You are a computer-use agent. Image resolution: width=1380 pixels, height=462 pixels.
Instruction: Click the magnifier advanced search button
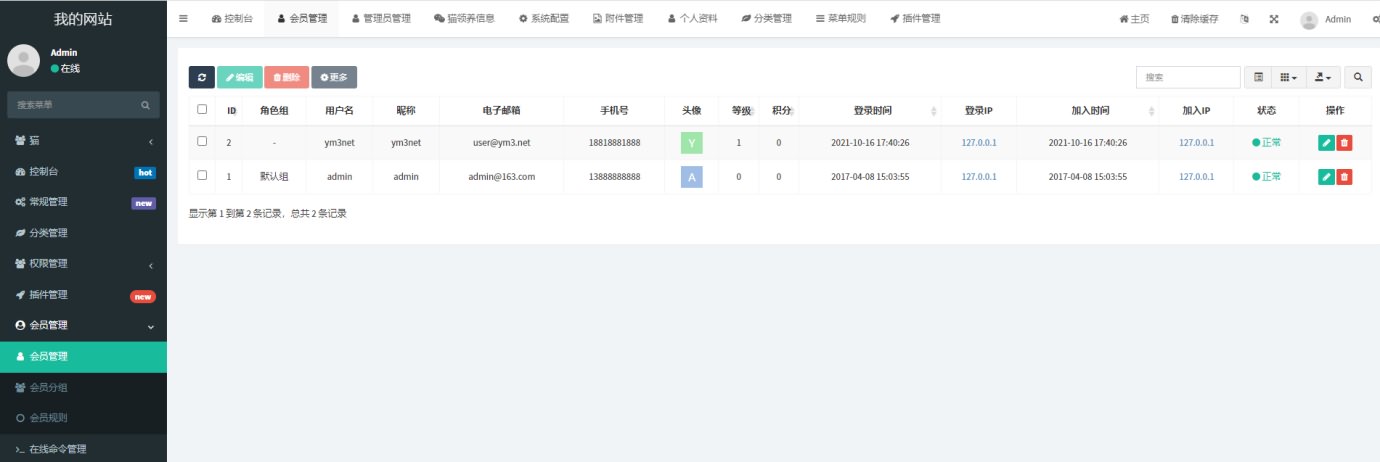[x=1357, y=77]
